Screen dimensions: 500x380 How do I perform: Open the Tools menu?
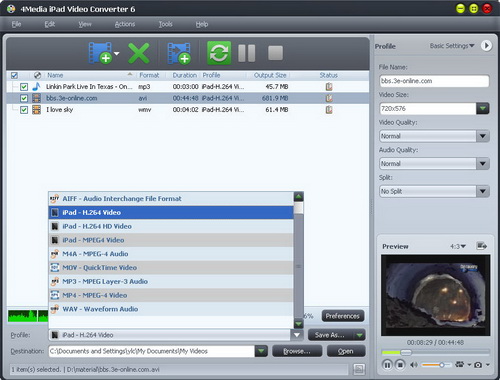(x=166, y=24)
